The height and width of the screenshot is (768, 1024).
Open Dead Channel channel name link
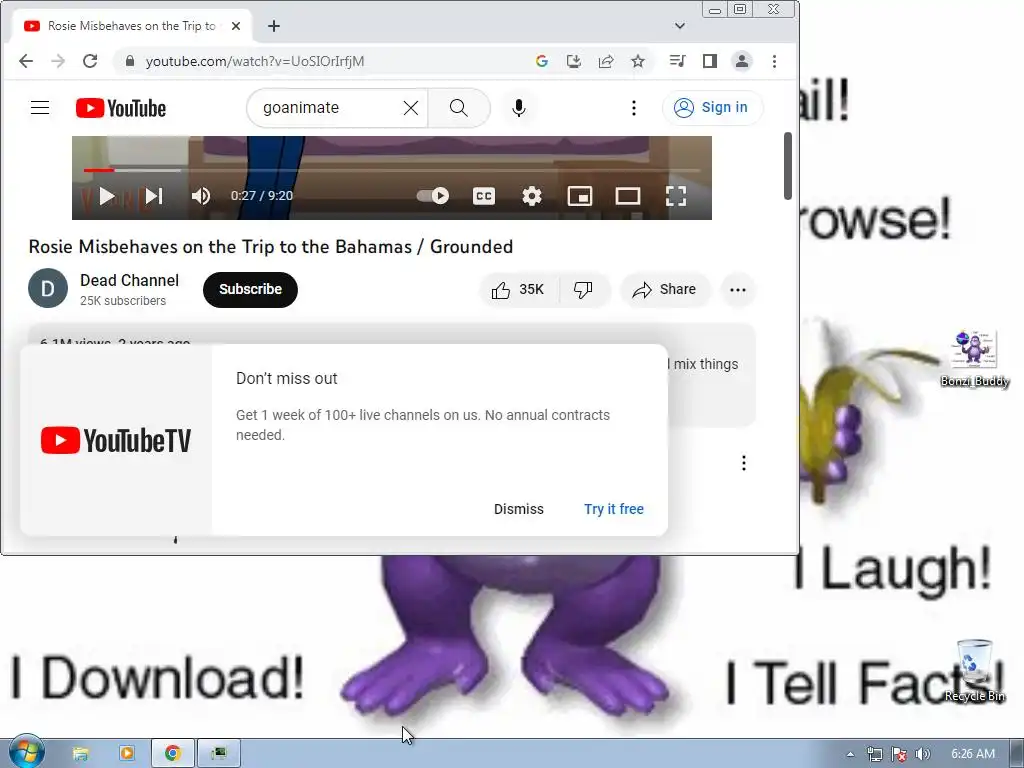coord(129,280)
